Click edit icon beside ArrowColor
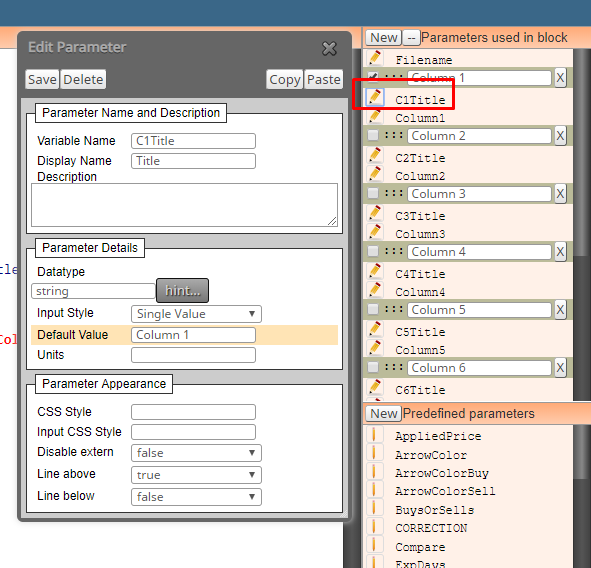This screenshot has height=568, width=591. (x=374, y=453)
